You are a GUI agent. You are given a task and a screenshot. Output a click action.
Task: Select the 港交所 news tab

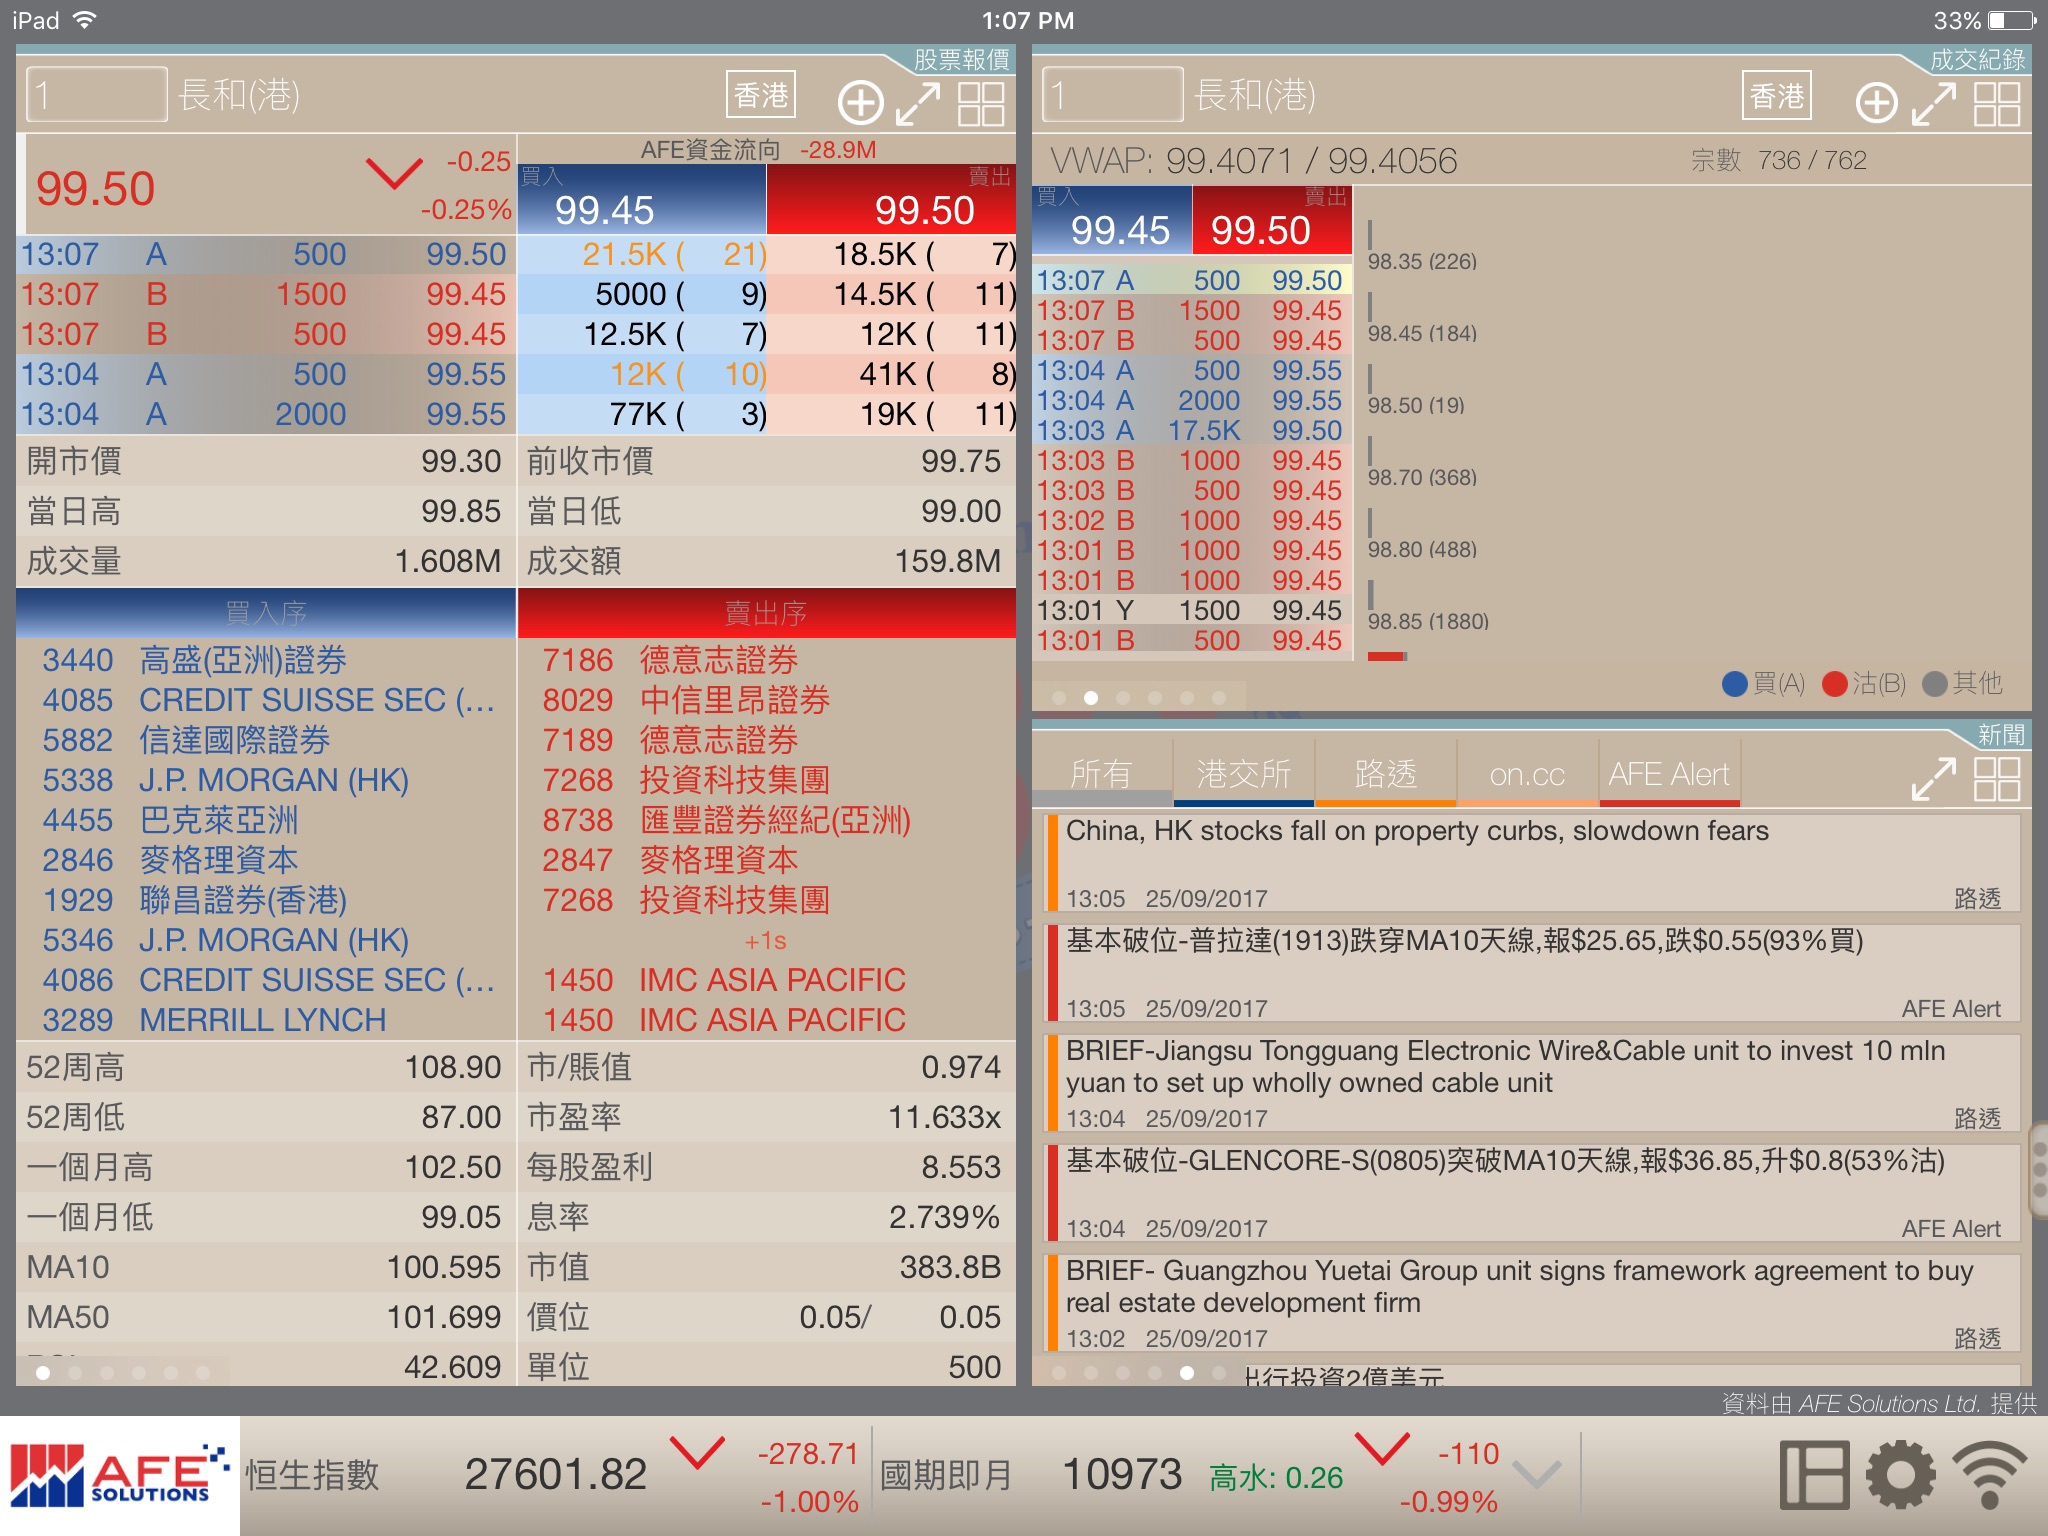[x=1243, y=775]
